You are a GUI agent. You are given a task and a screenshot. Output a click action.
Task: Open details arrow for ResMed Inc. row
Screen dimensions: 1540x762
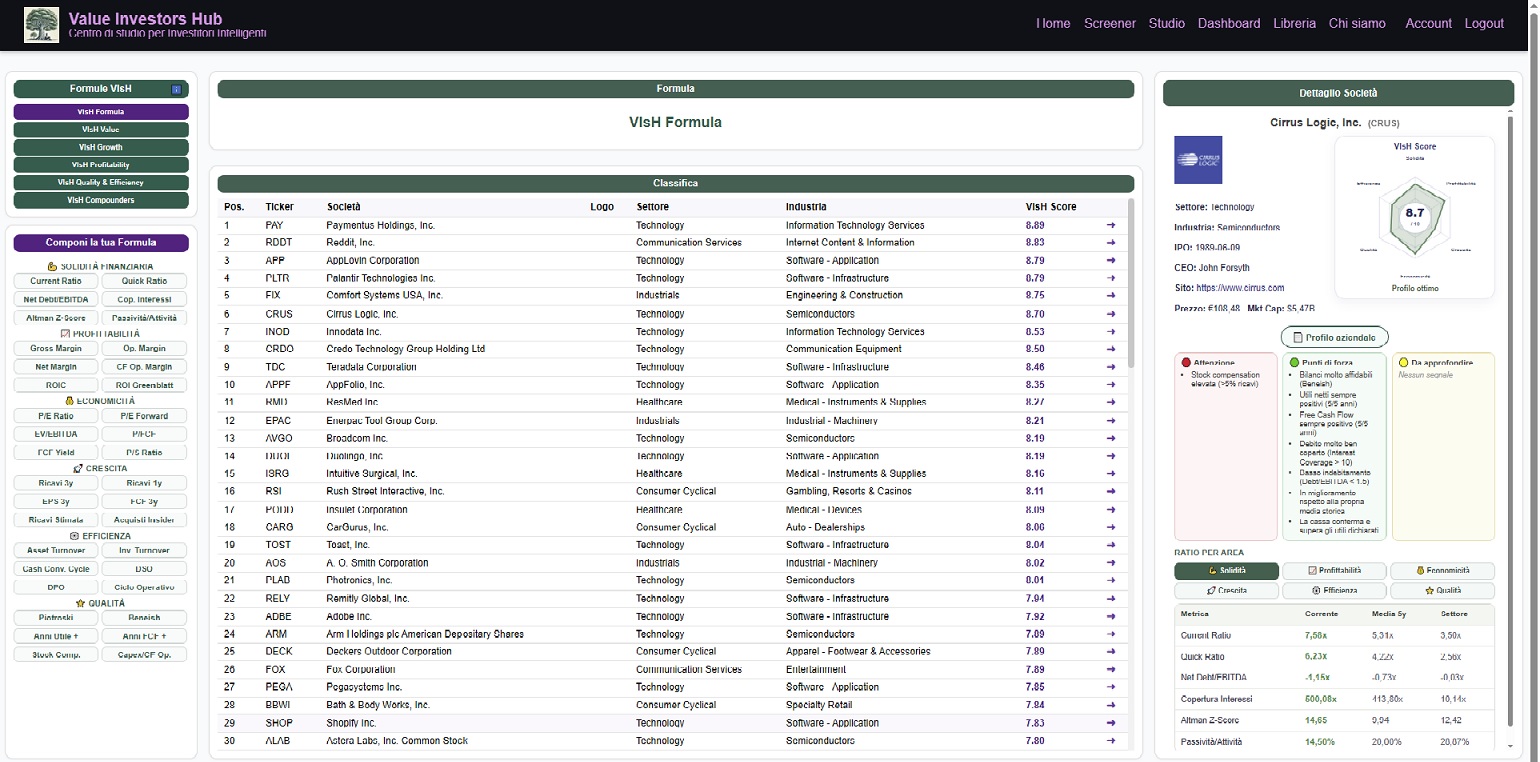click(1111, 402)
